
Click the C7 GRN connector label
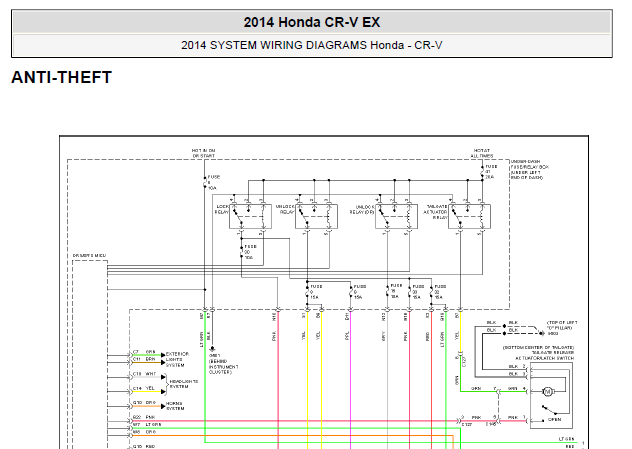(144, 352)
